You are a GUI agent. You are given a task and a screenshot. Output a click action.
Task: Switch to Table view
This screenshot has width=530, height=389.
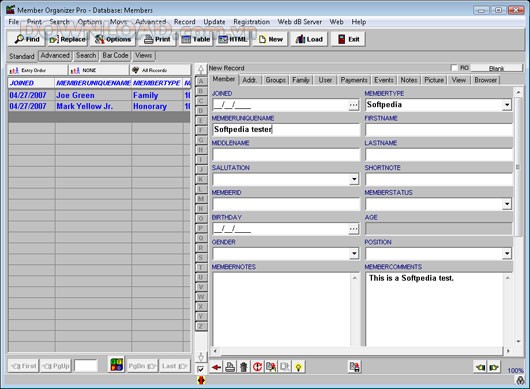[196, 39]
